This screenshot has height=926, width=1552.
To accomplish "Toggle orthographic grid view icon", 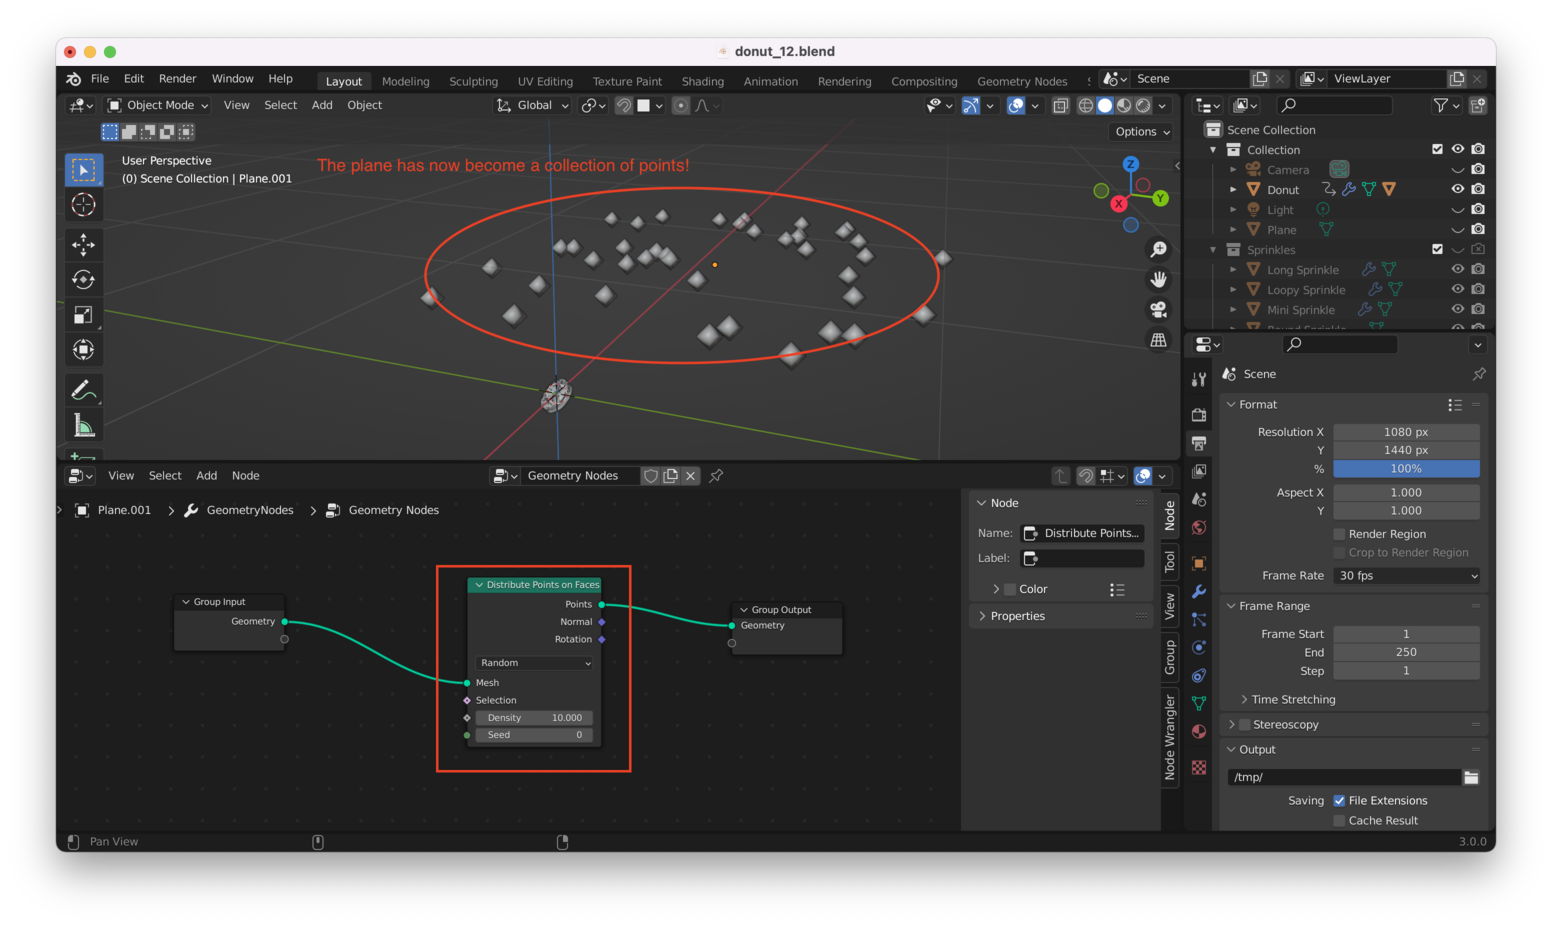I will 1158,340.
